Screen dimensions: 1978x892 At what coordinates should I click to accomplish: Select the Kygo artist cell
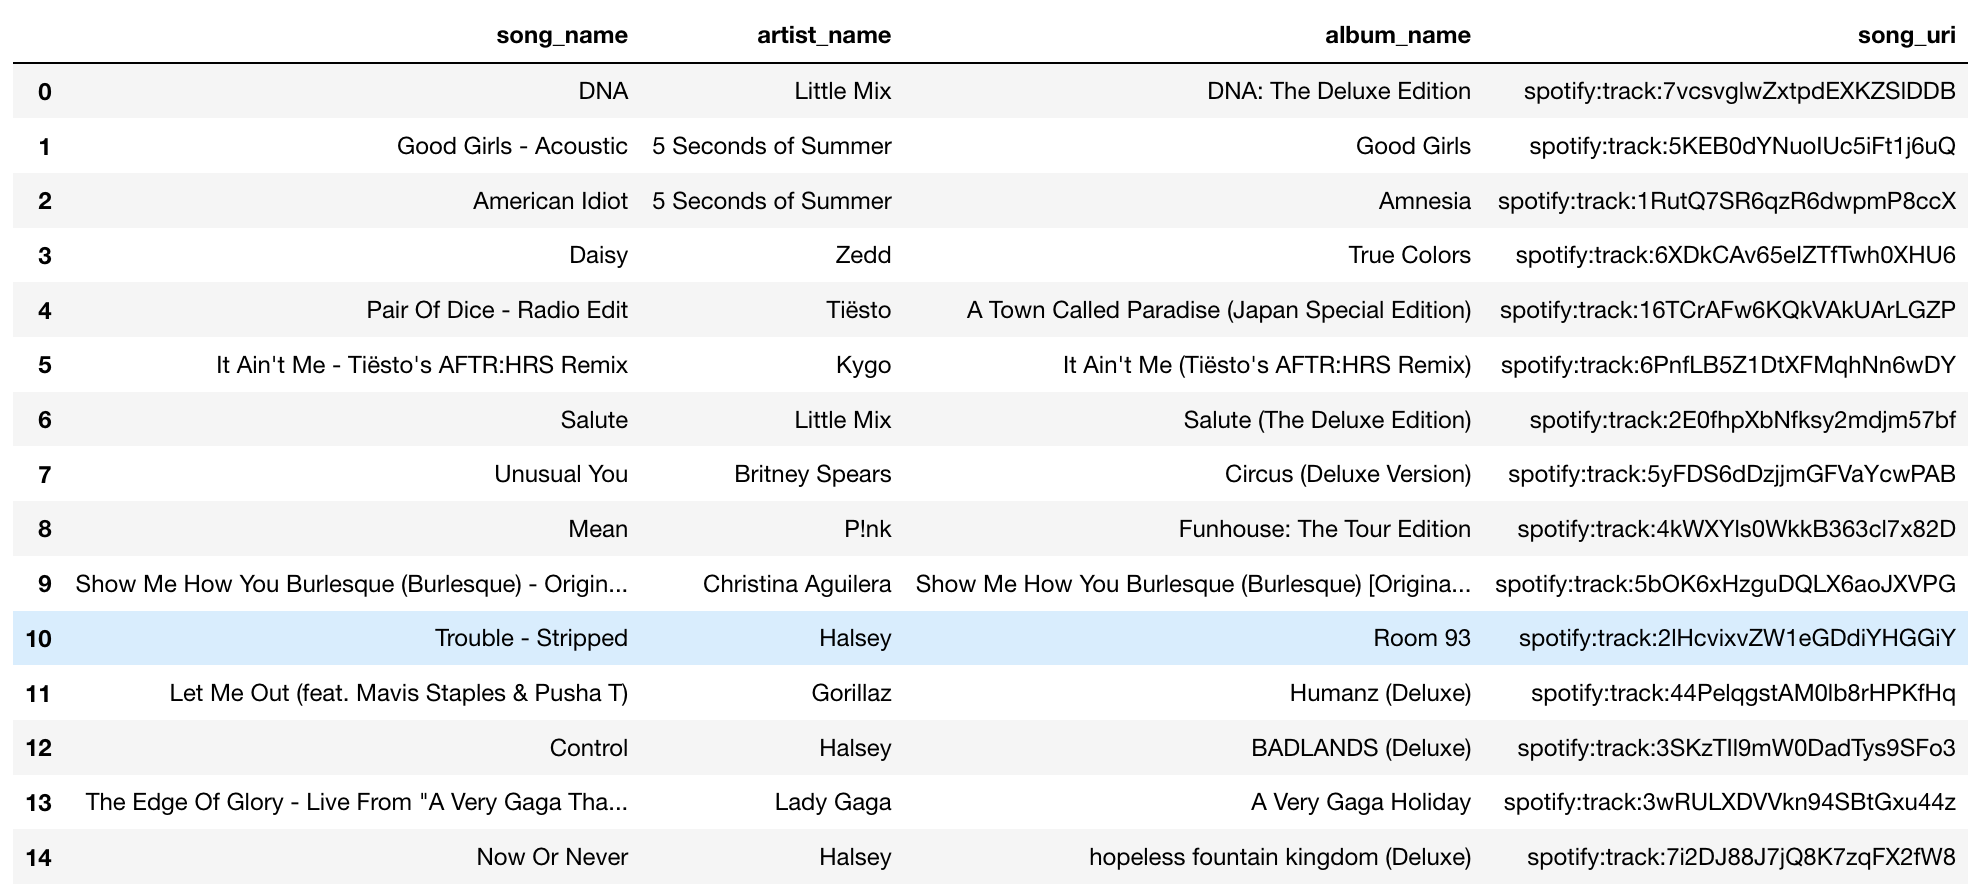pyautogui.click(x=863, y=365)
